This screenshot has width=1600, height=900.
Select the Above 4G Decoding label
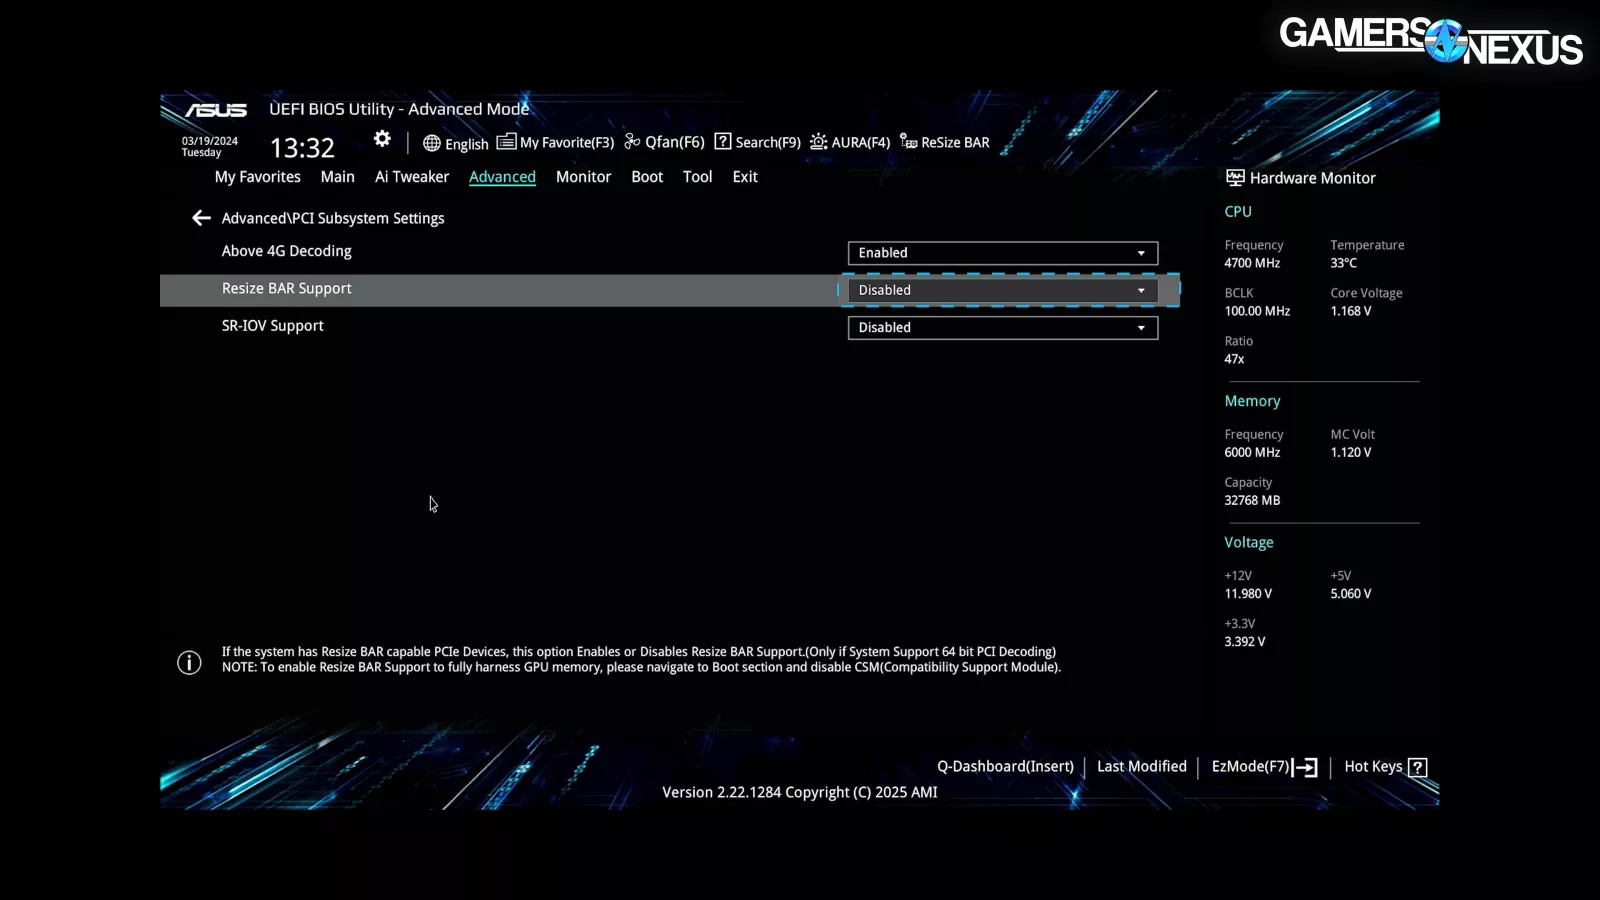[287, 251]
